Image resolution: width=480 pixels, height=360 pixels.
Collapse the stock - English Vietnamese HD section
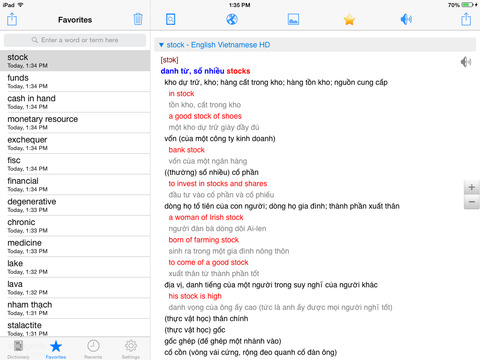161,45
